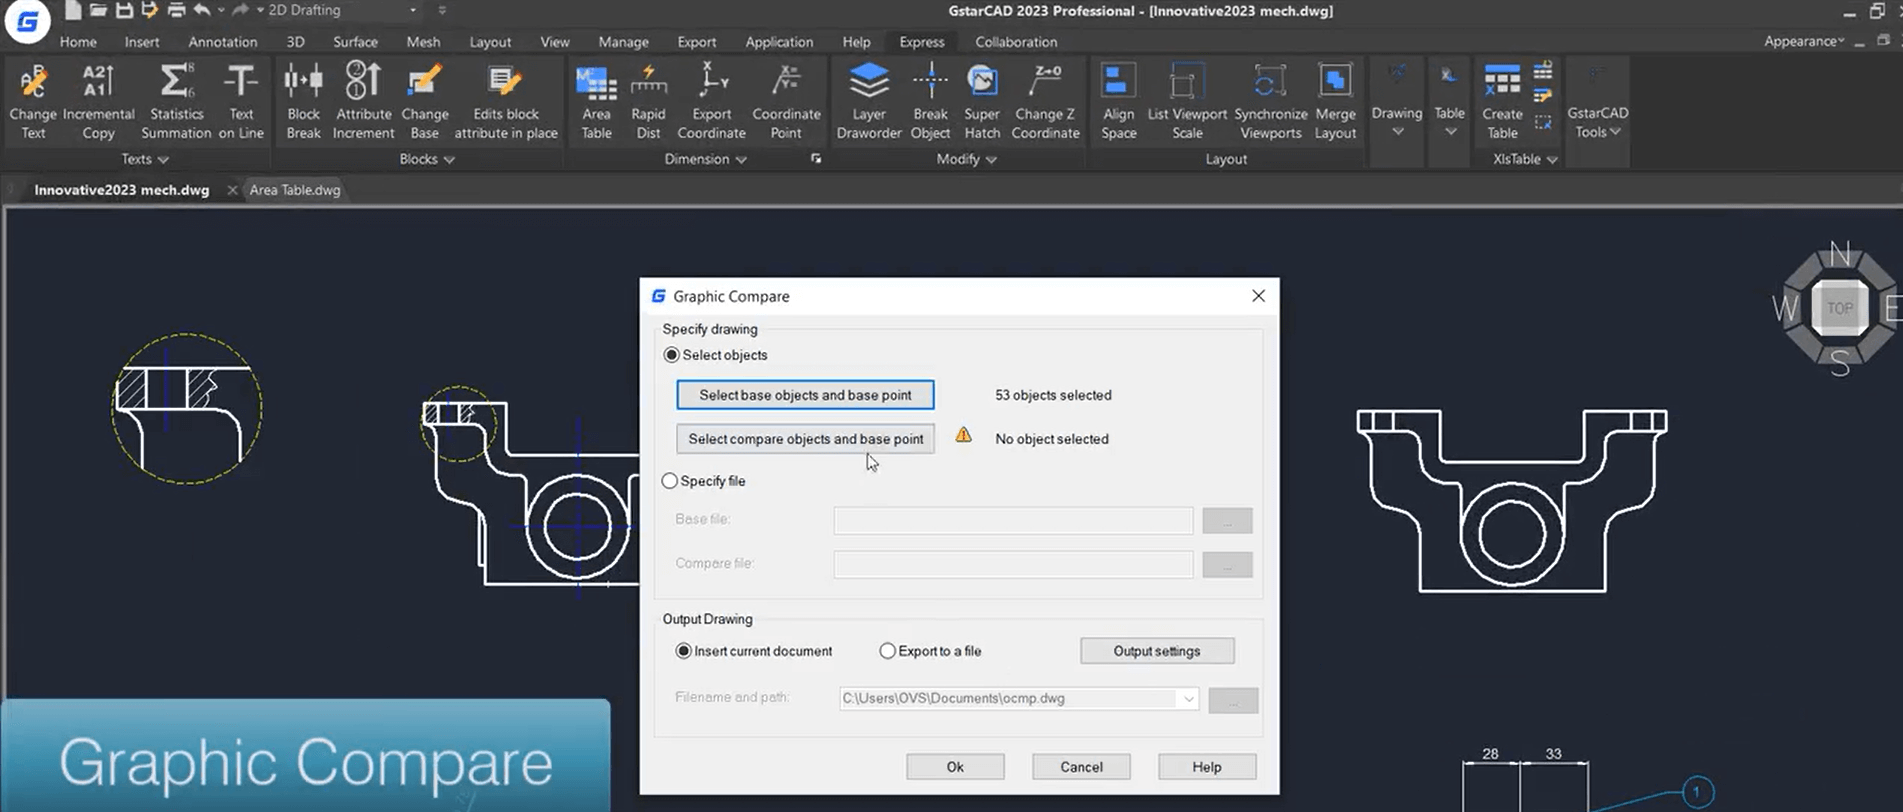Open Help for Graphic Compare
This screenshot has height=812, width=1903.
tap(1207, 767)
